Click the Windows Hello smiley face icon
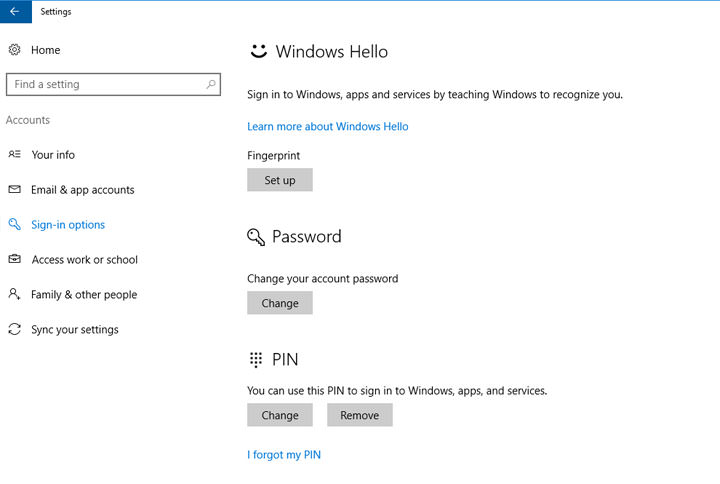Viewport: 720px width, 484px height. tap(258, 51)
